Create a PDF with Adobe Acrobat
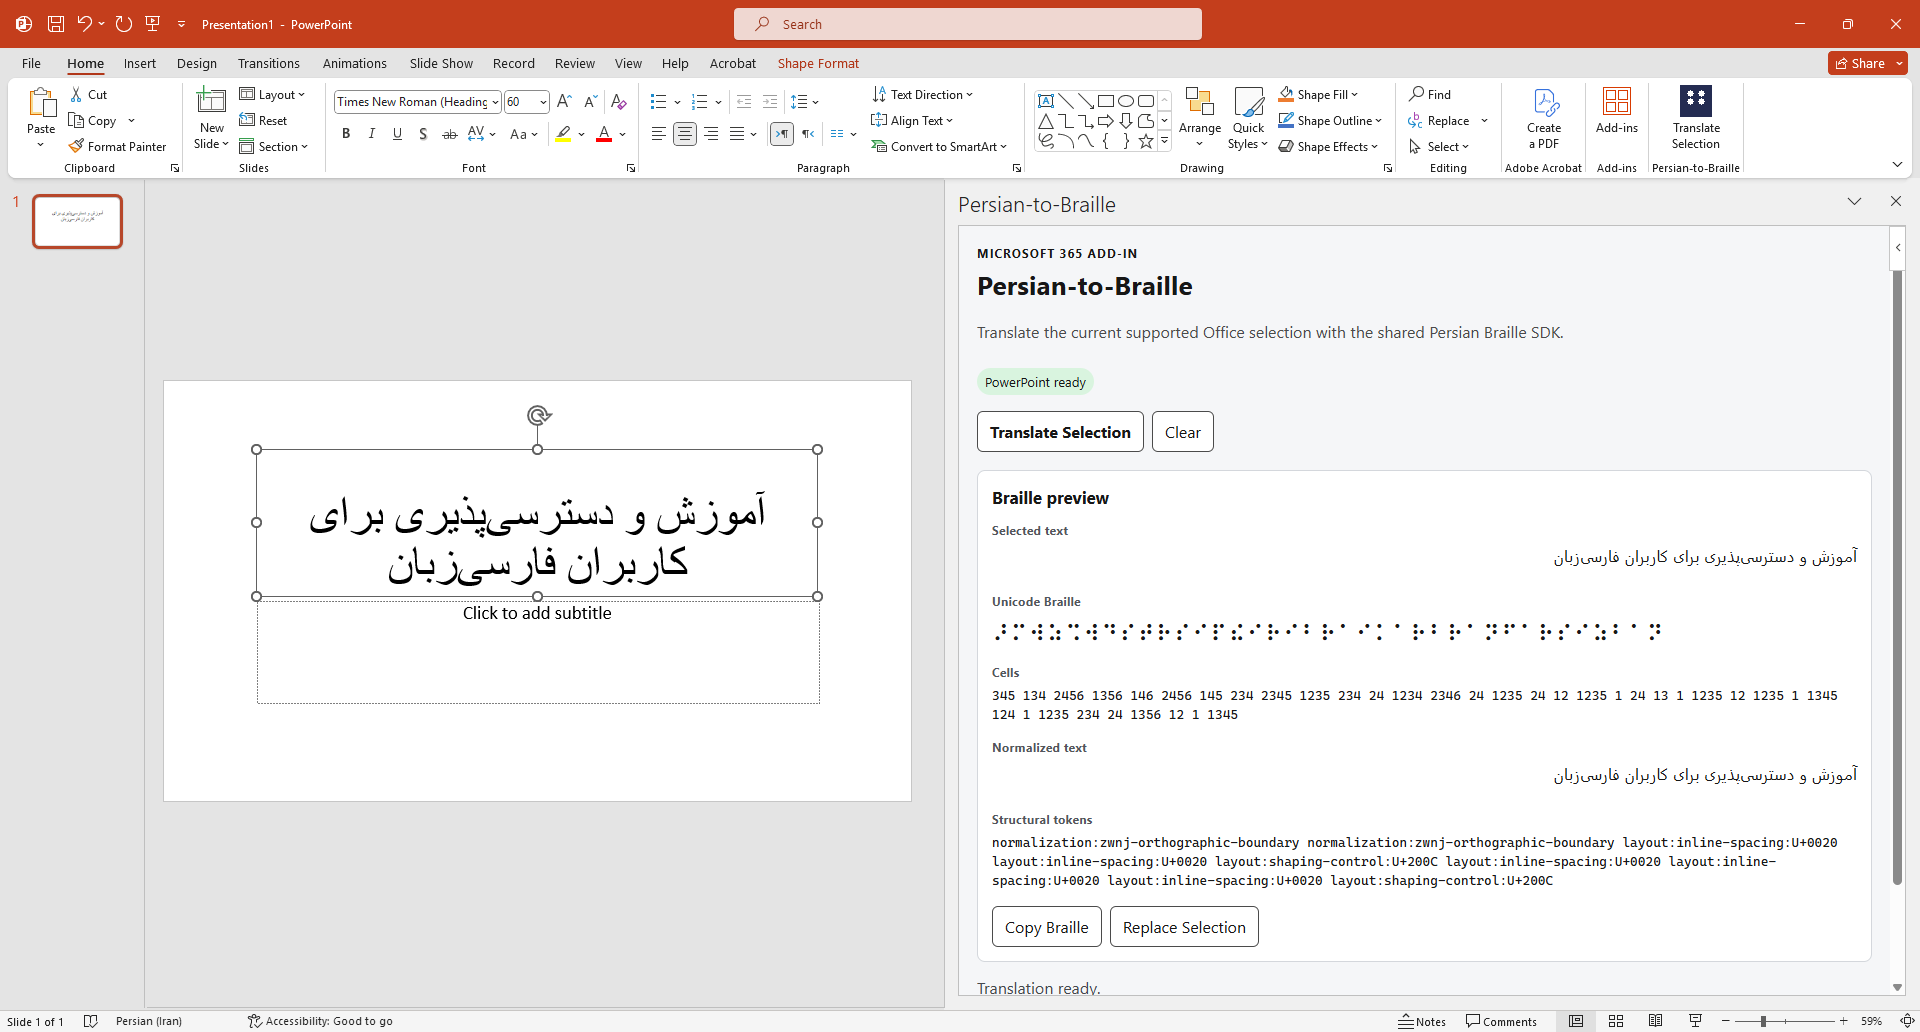 click(1544, 118)
